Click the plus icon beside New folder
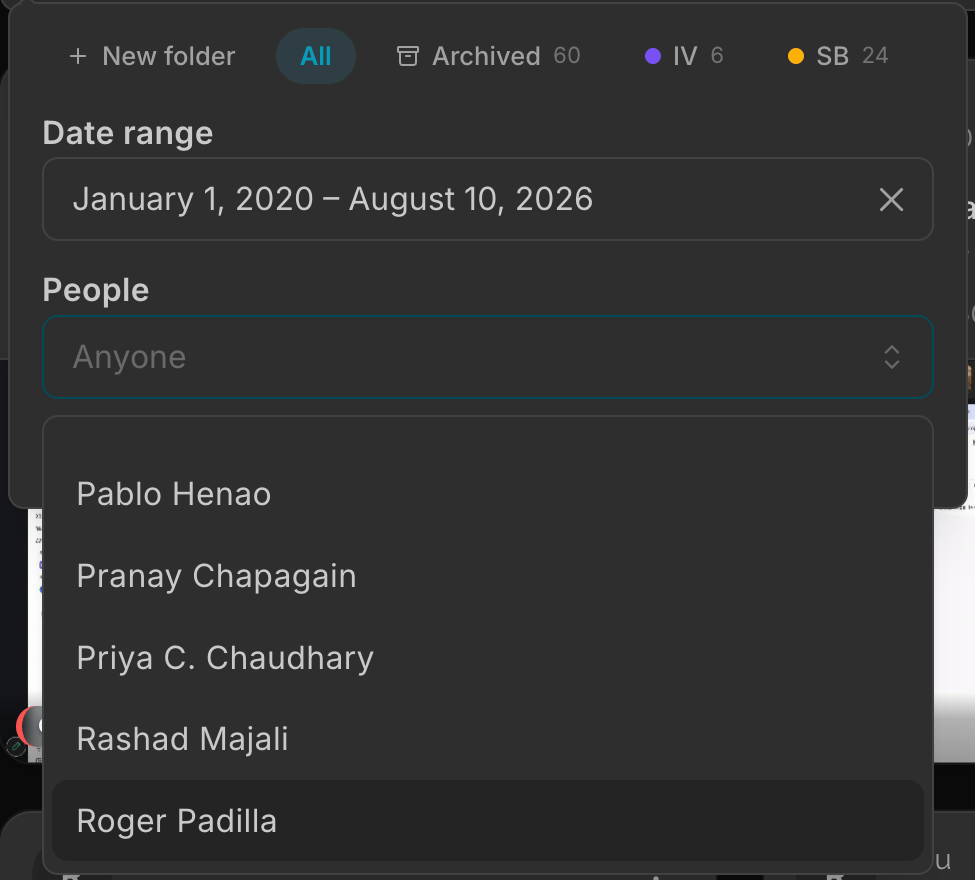The height and width of the screenshot is (880, 975). [78, 57]
